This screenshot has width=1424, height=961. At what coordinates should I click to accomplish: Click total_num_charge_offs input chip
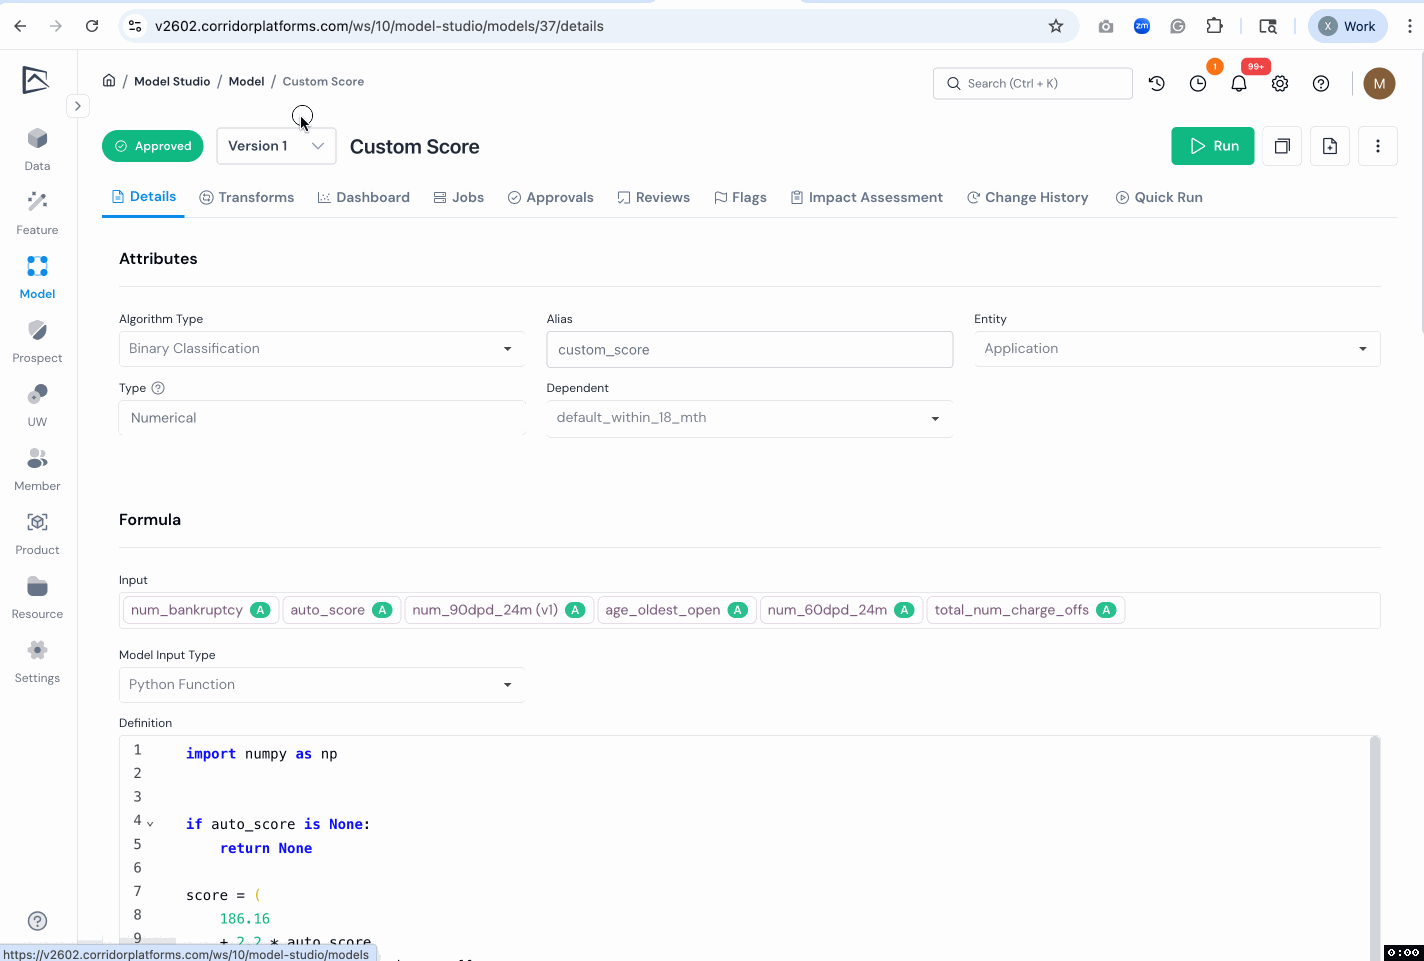click(1025, 610)
